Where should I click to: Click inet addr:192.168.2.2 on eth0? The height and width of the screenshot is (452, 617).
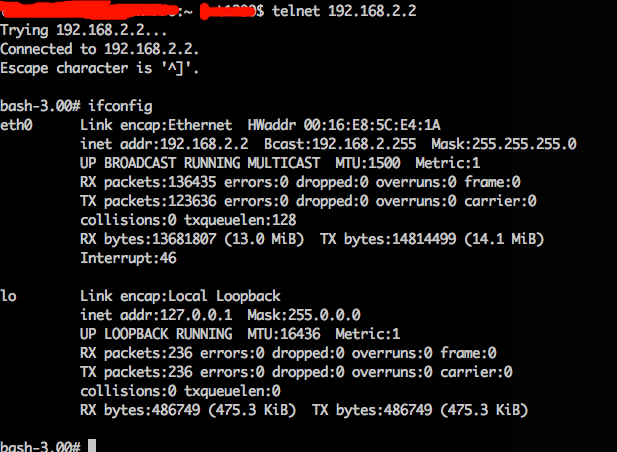(164, 144)
